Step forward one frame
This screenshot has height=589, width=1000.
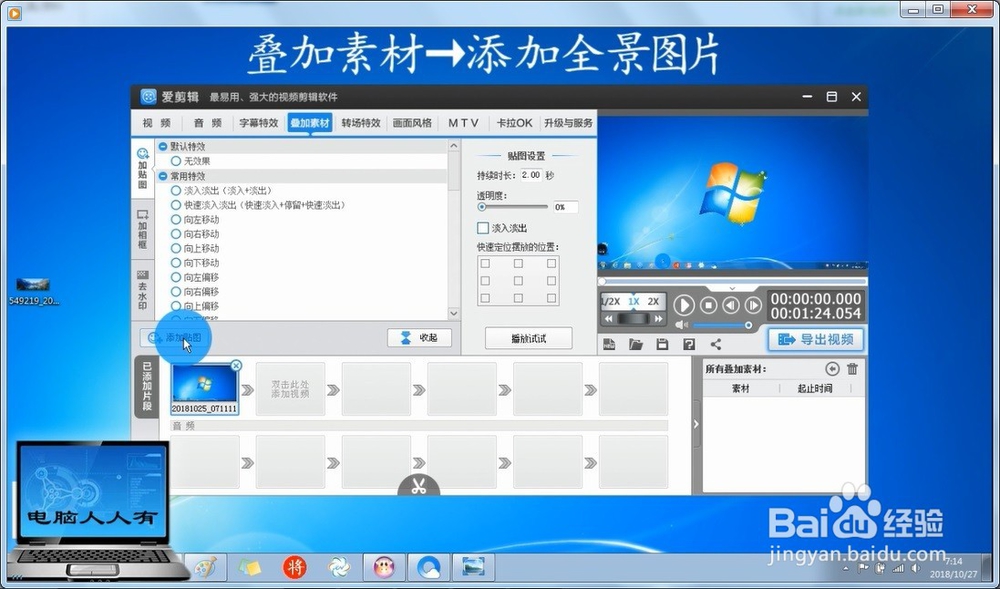pyautogui.click(x=753, y=305)
